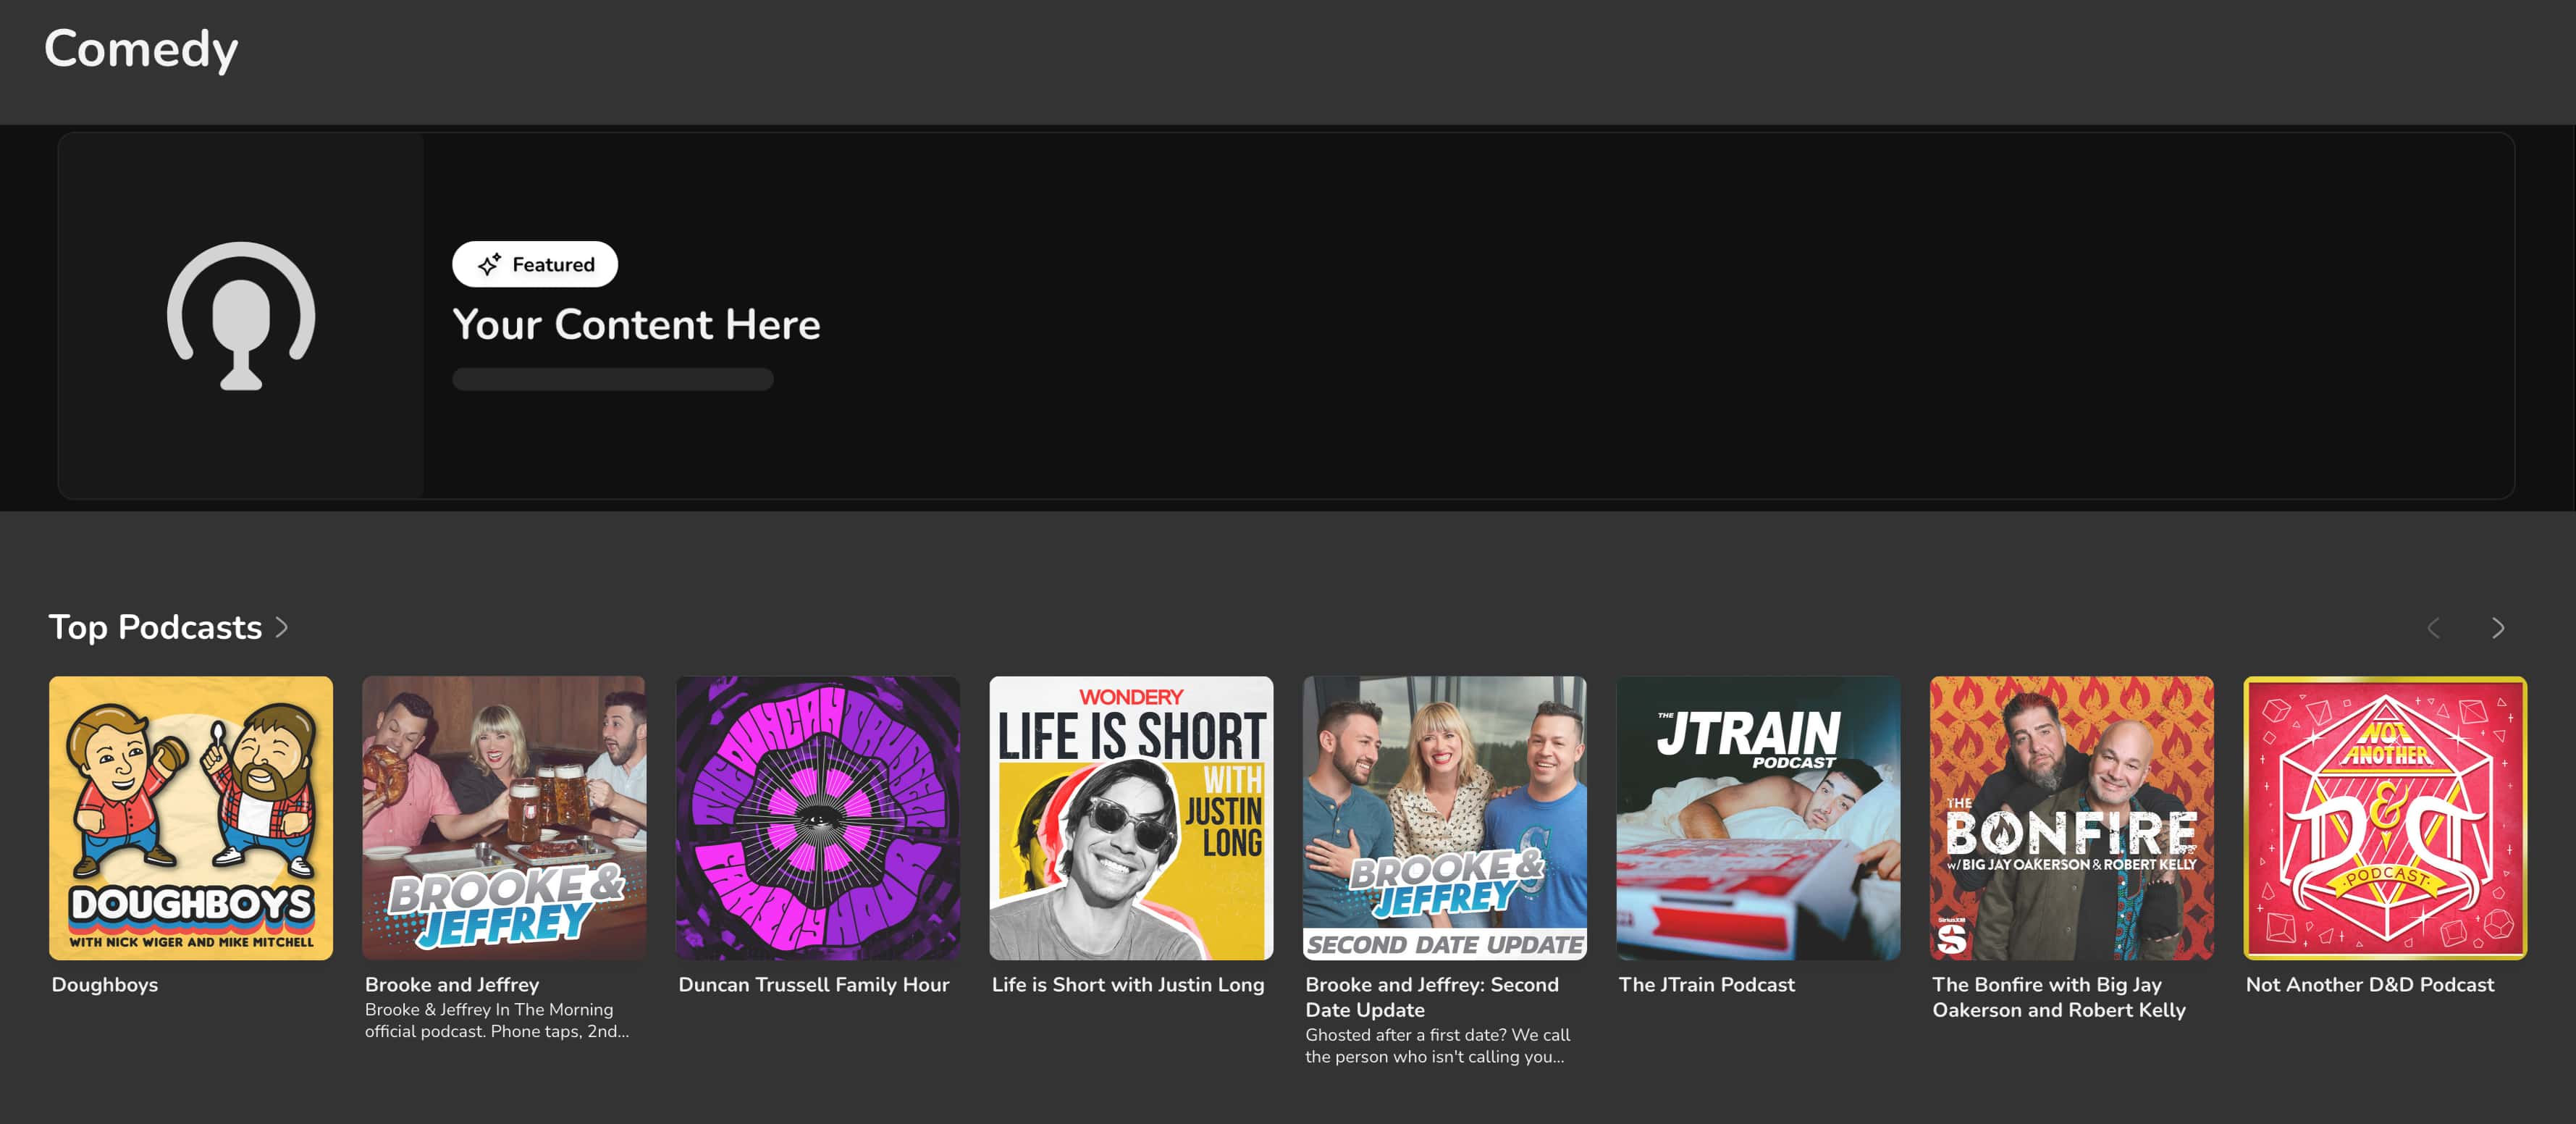Open the Top Podcasts section heading
This screenshot has width=2576, height=1124.
[155, 627]
